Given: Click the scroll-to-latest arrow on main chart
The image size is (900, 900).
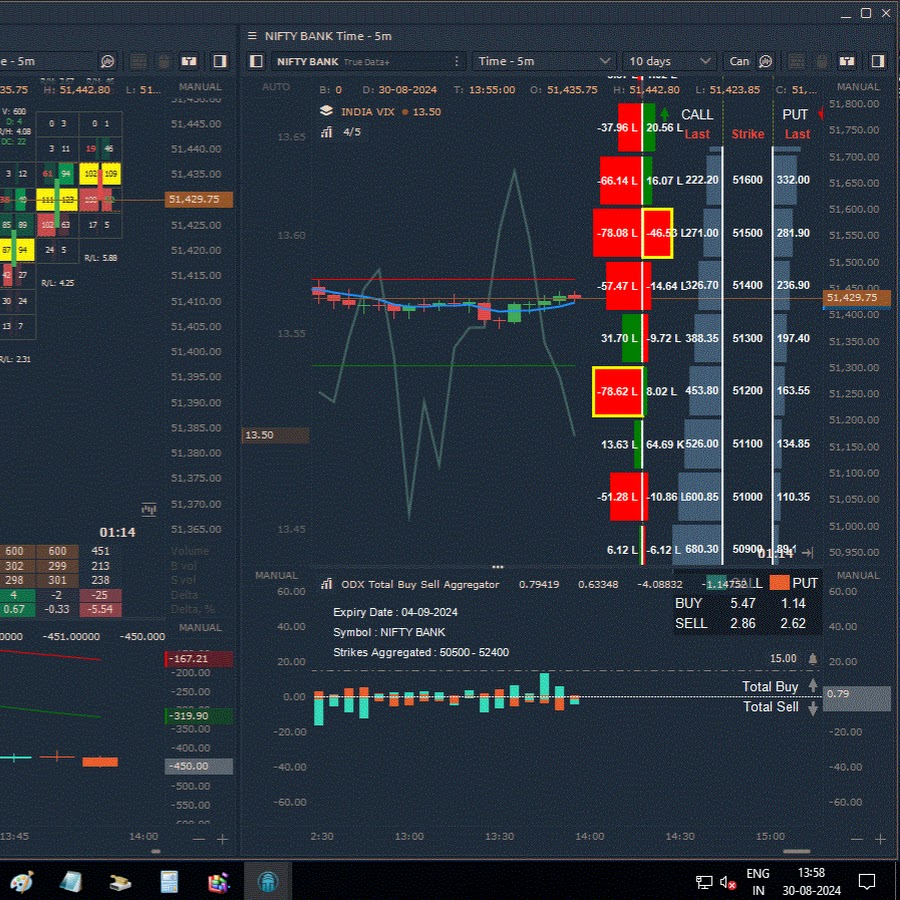Looking at the screenshot, I should [807, 553].
